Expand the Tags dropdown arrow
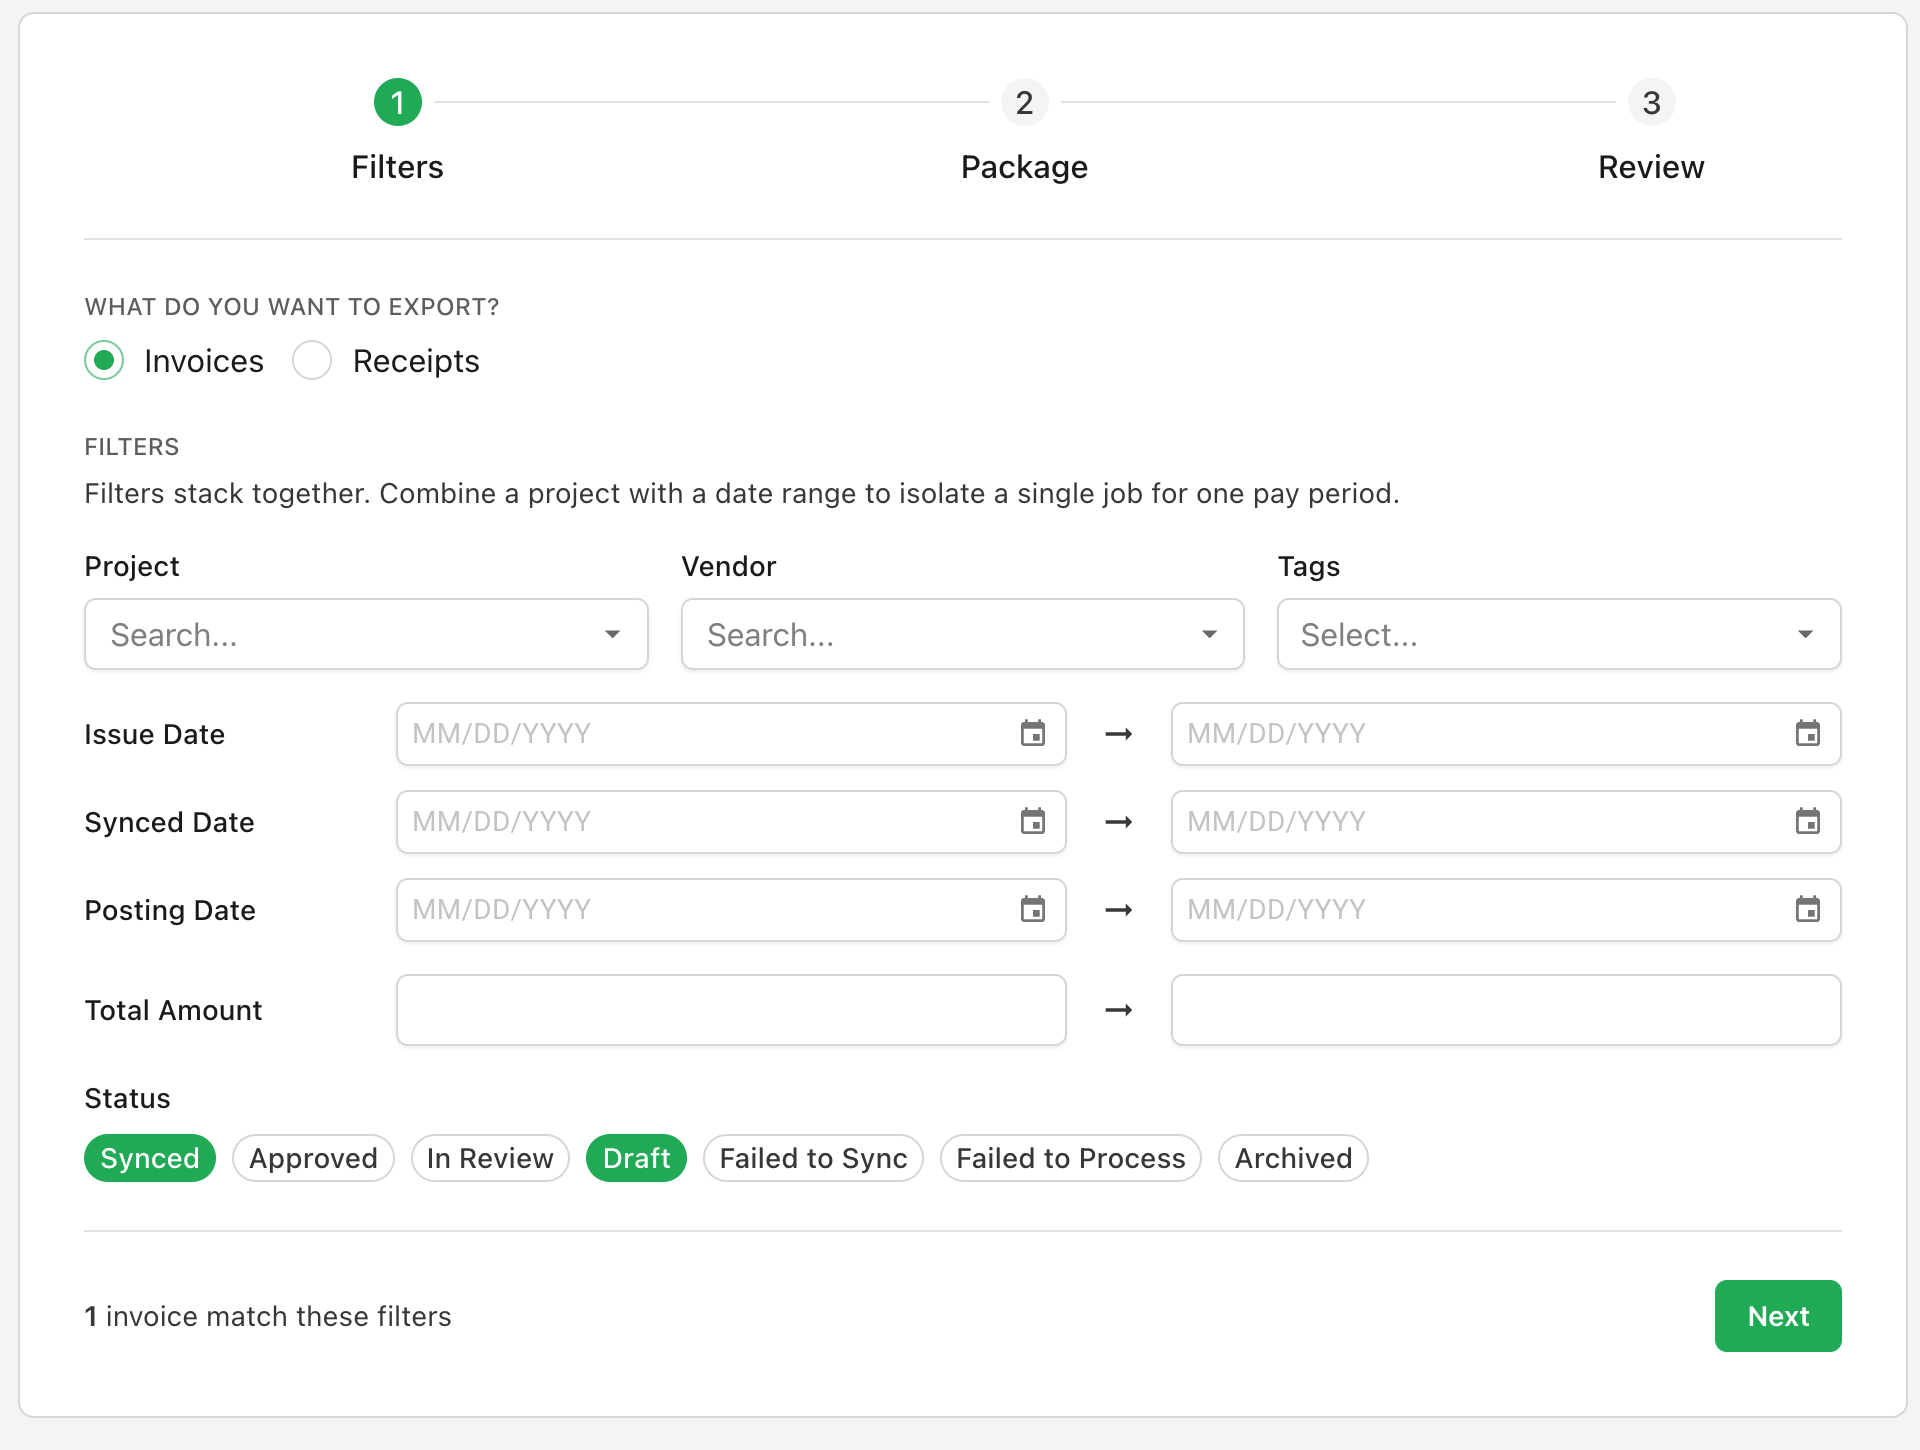Image resolution: width=1920 pixels, height=1450 pixels. 1805,634
